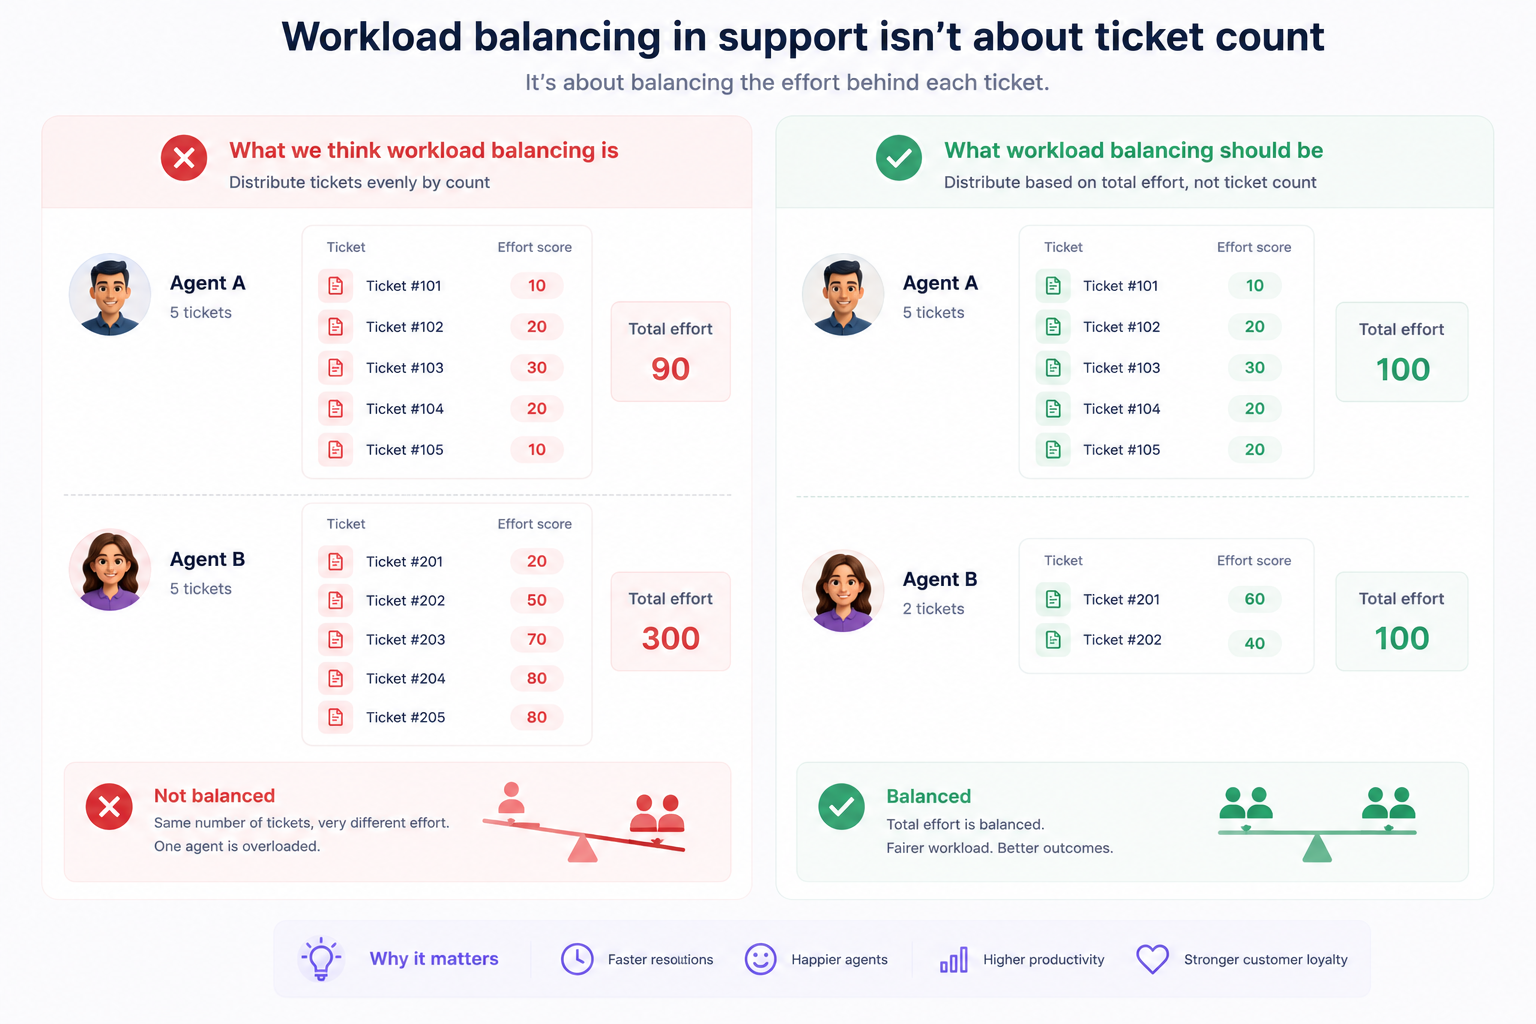The height and width of the screenshot is (1024, 1536).
Task: Click the green document icon for Ticket #202 under Agent B
Action: [x=1053, y=639]
